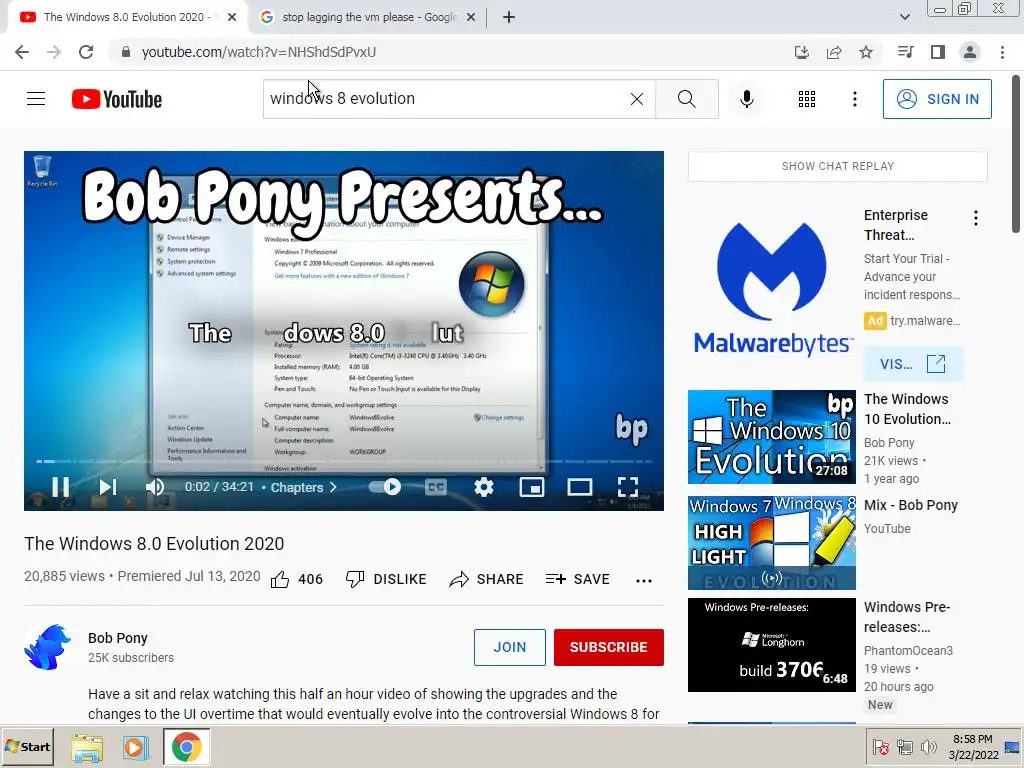Screen dimensions: 1024x768
Task: Click the install app icon in address bar
Action: (x=801, y=52)
